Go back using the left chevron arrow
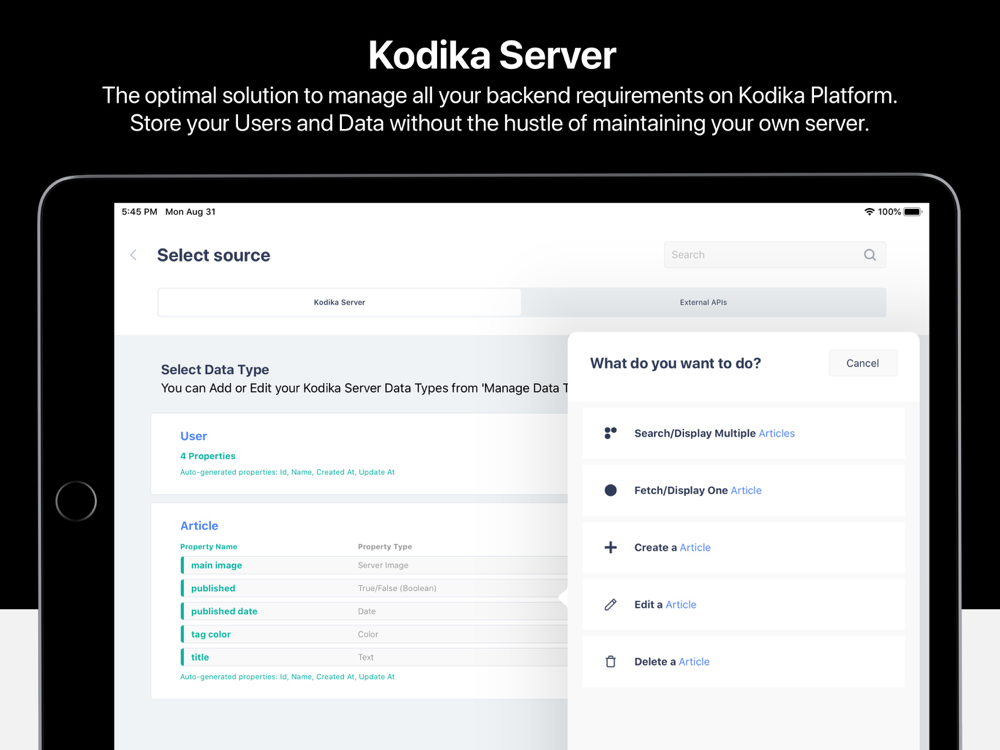 [x=133, y=255]
